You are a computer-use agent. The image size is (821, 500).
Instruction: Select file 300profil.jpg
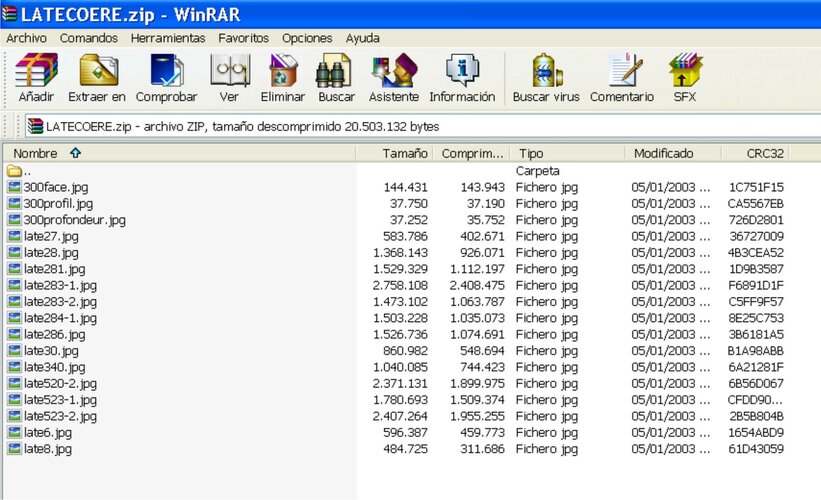tap(58, 204)
